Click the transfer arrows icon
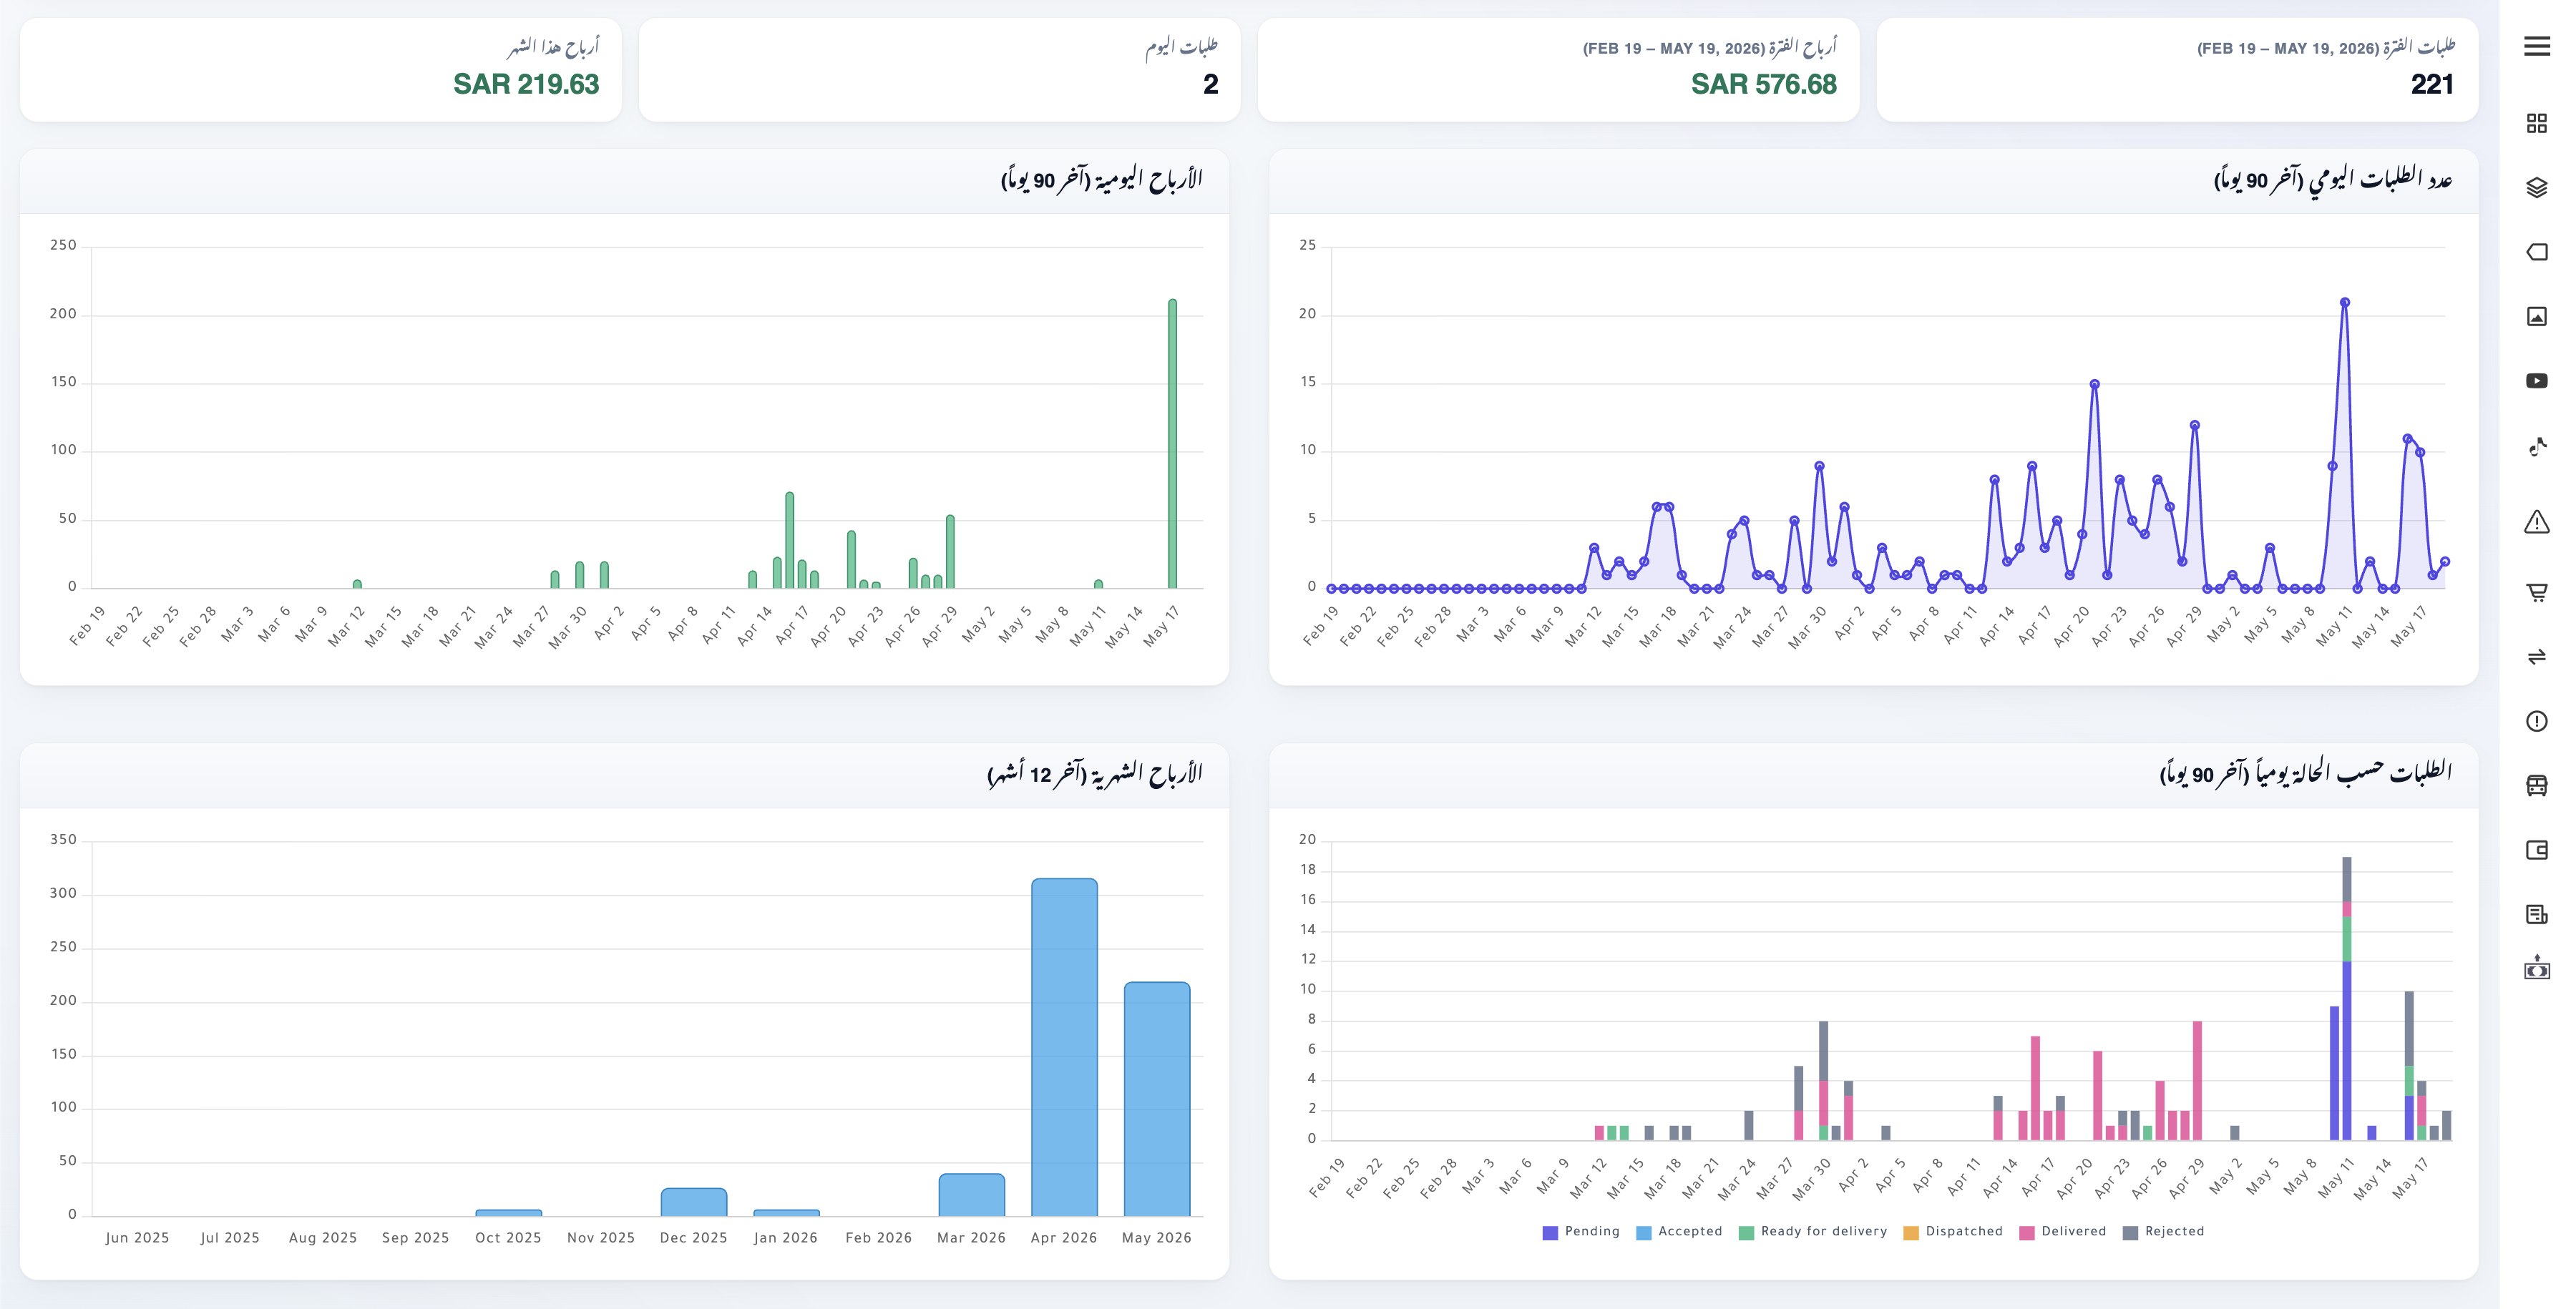The width and height of the screenshot is (2576, 1309). pos(2536,656)
